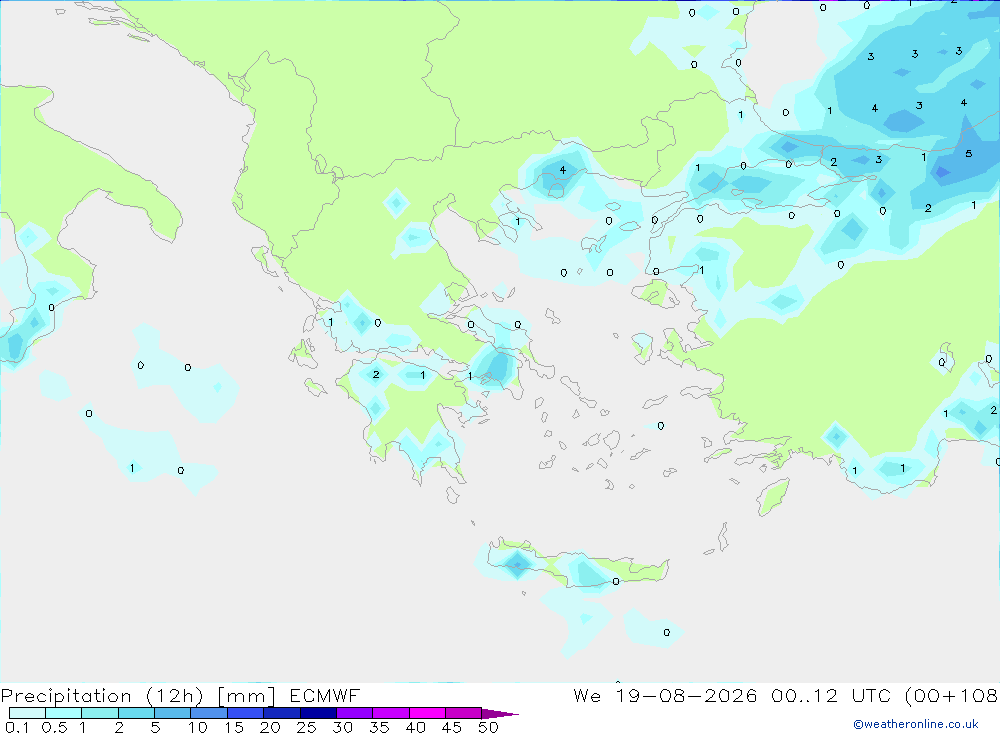
Task: Click the 0.5–1 mm legend color swatch
Action: point(63,713)
